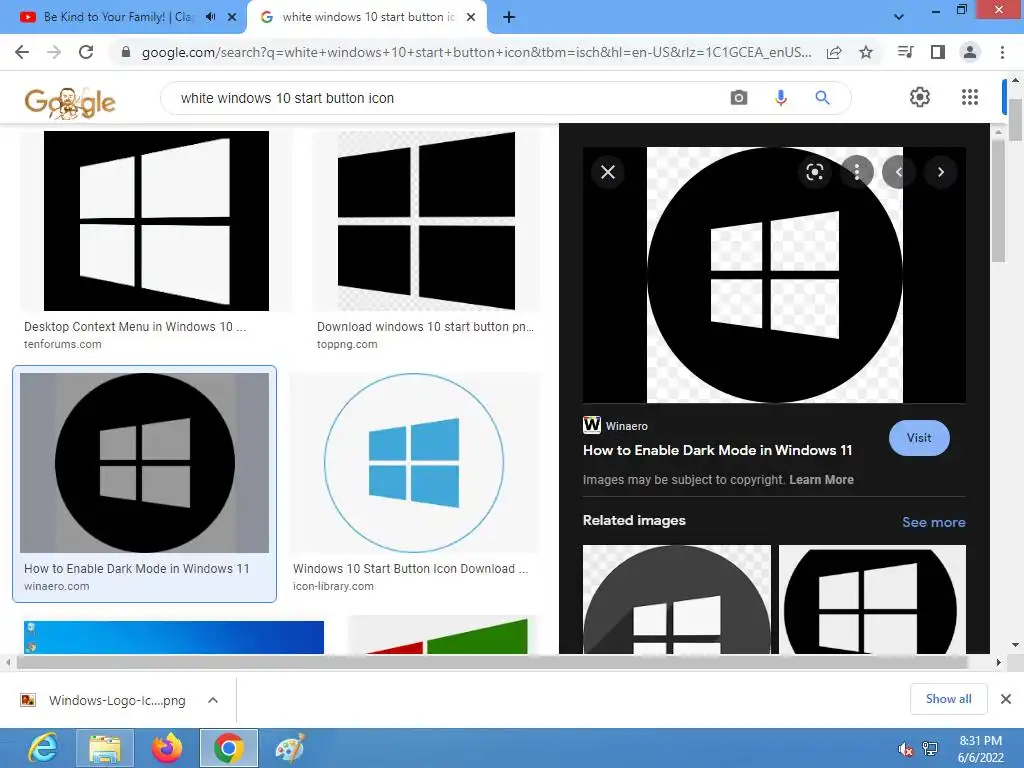The image size is (1024, 768).
Task: Close the downloads bar
Action: [x=1006, y=699]
